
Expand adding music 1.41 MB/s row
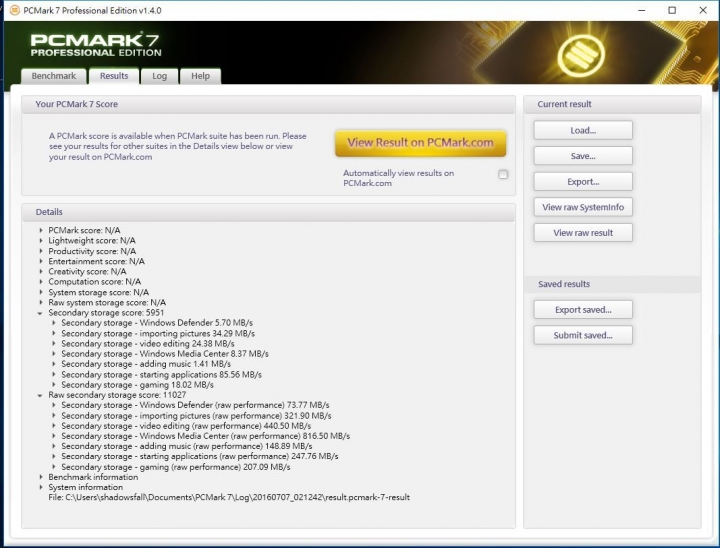[x=54, y=364]
